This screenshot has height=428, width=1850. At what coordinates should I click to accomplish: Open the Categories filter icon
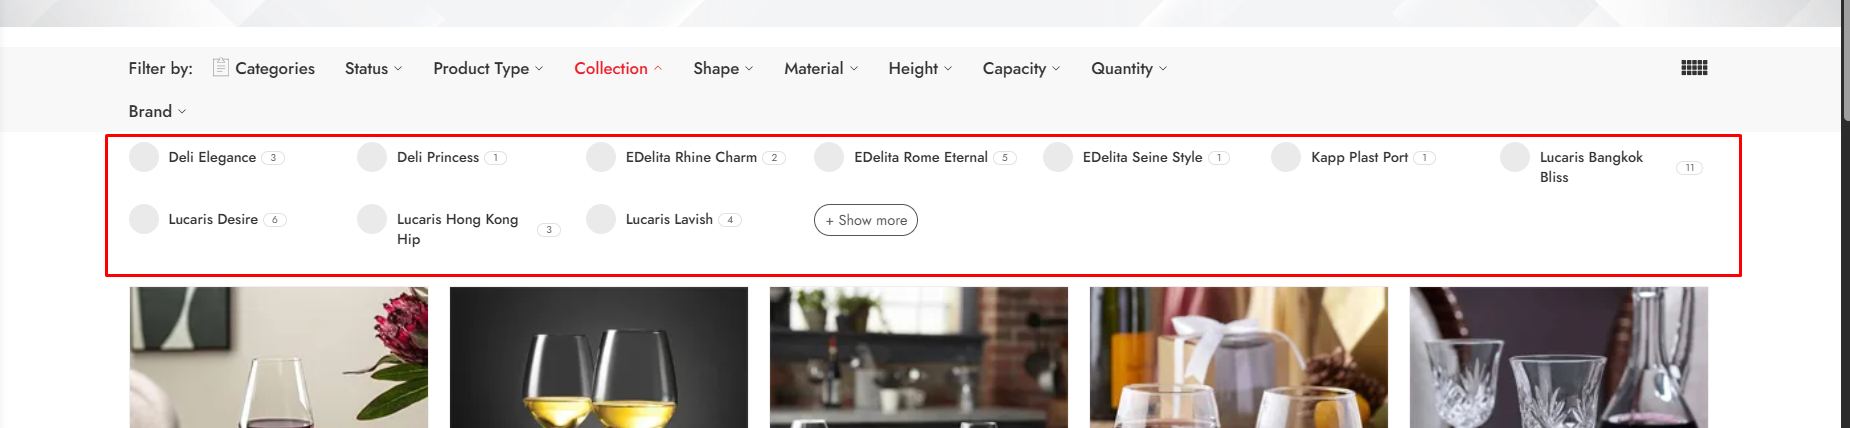[221, 67]
